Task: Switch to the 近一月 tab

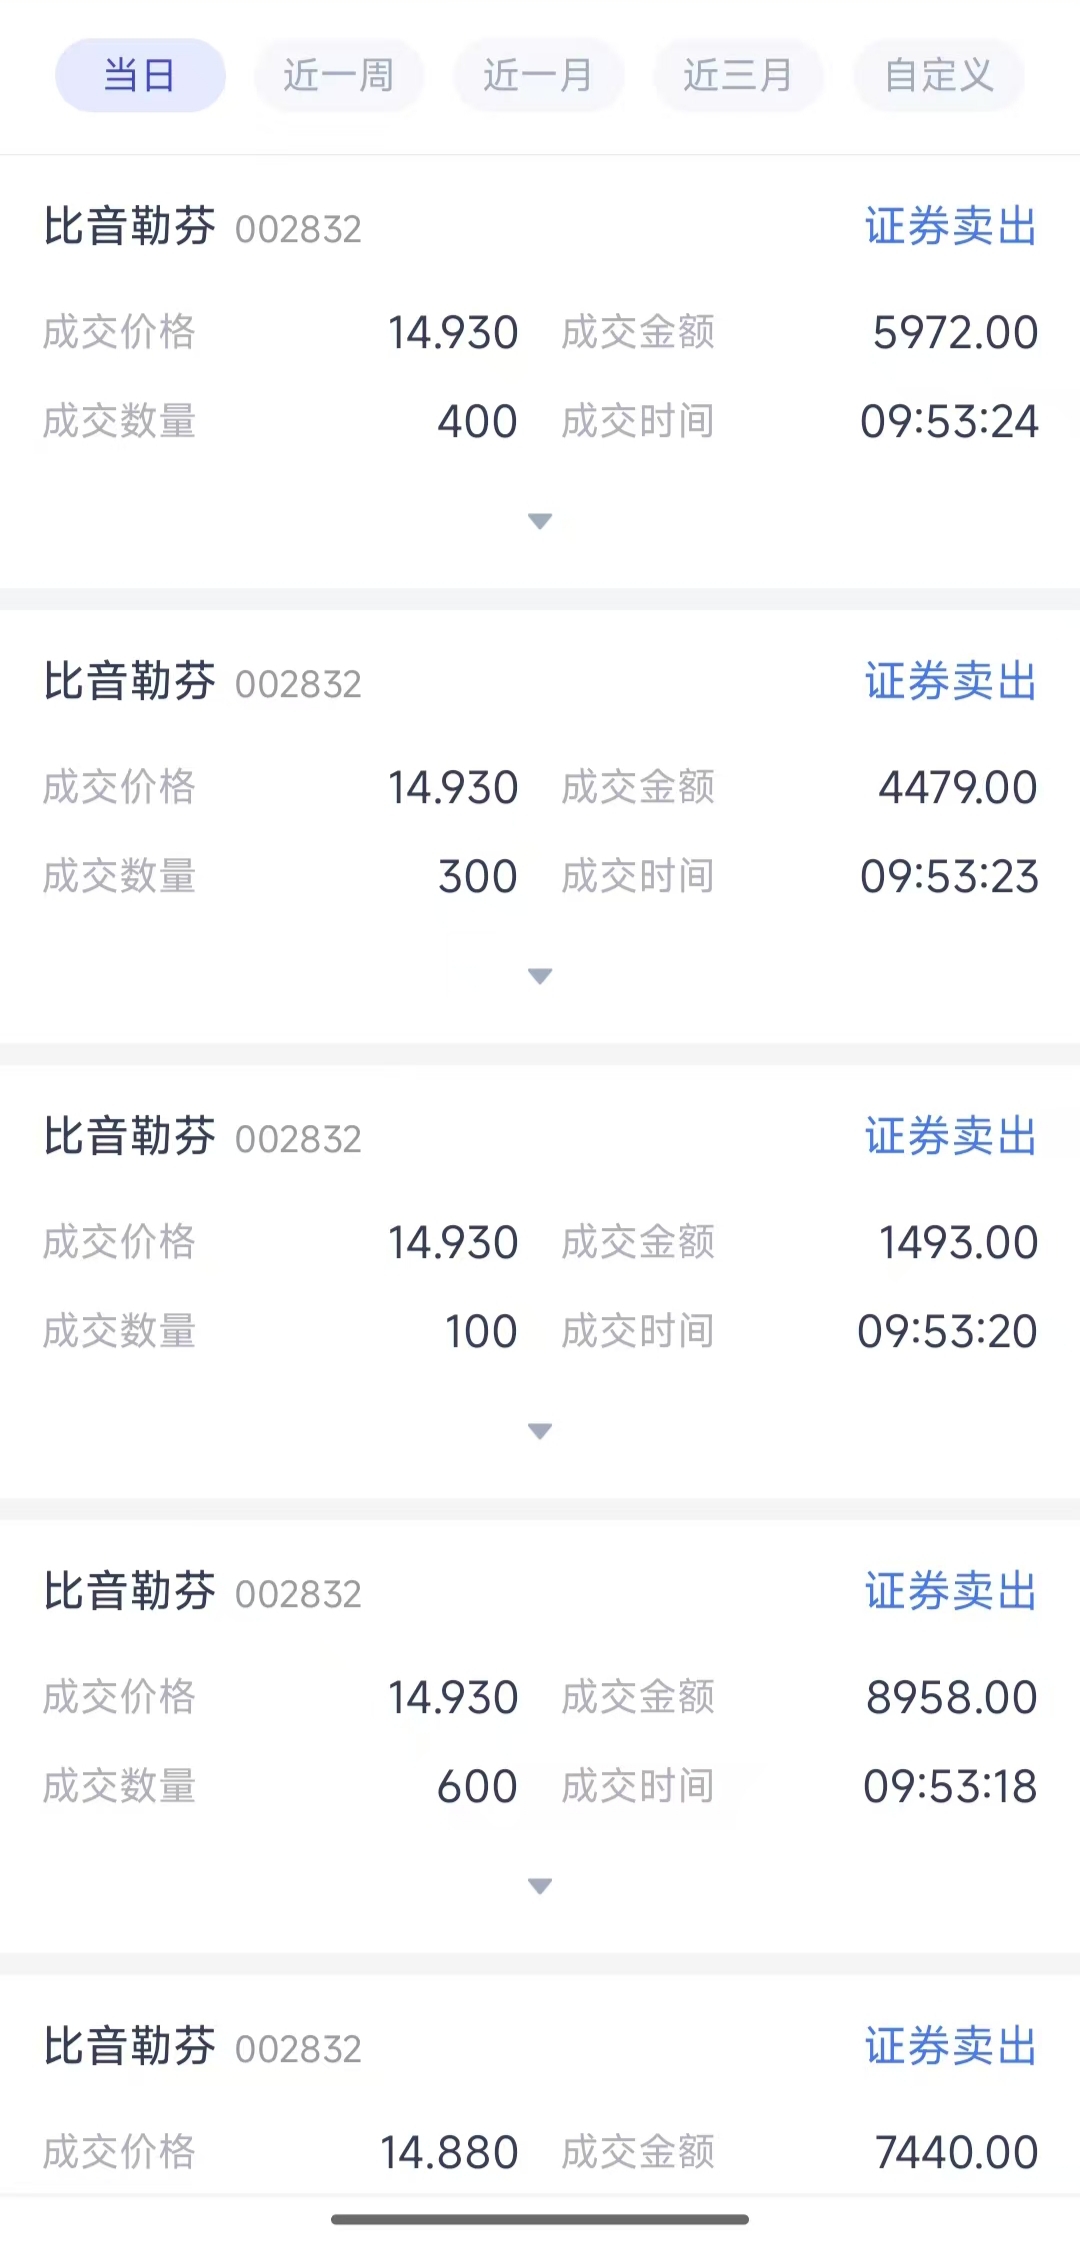Action: click(x=539, y=75)
